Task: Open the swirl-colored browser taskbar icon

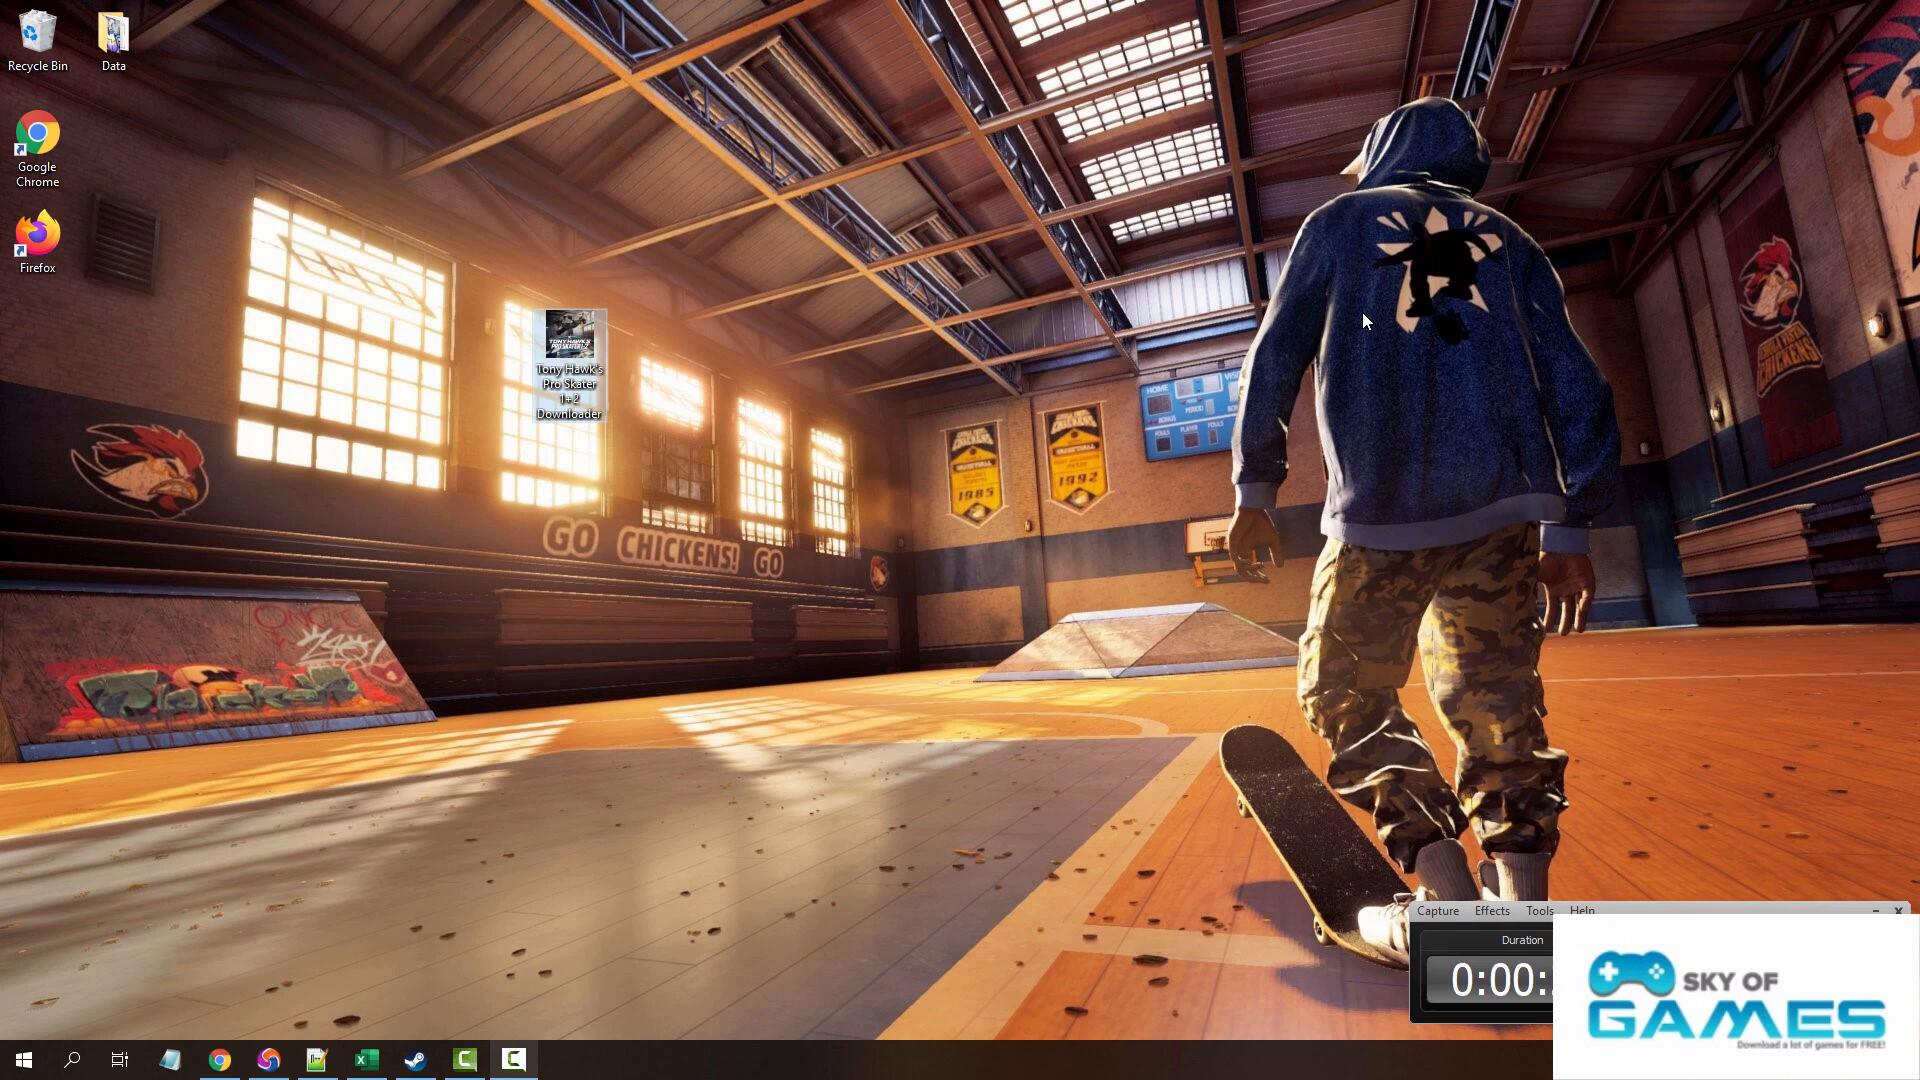Action: (268, 1060)
